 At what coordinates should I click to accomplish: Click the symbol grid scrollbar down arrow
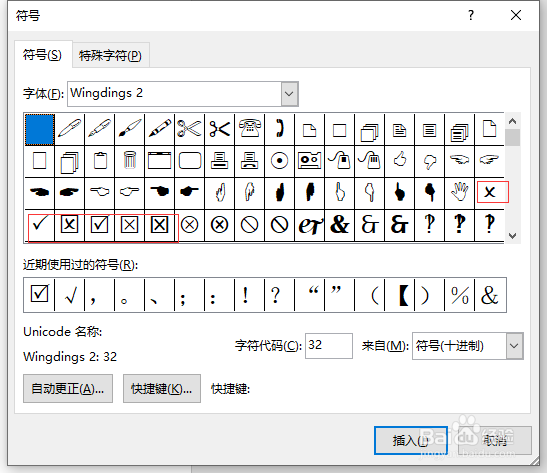tap(512, 236)
